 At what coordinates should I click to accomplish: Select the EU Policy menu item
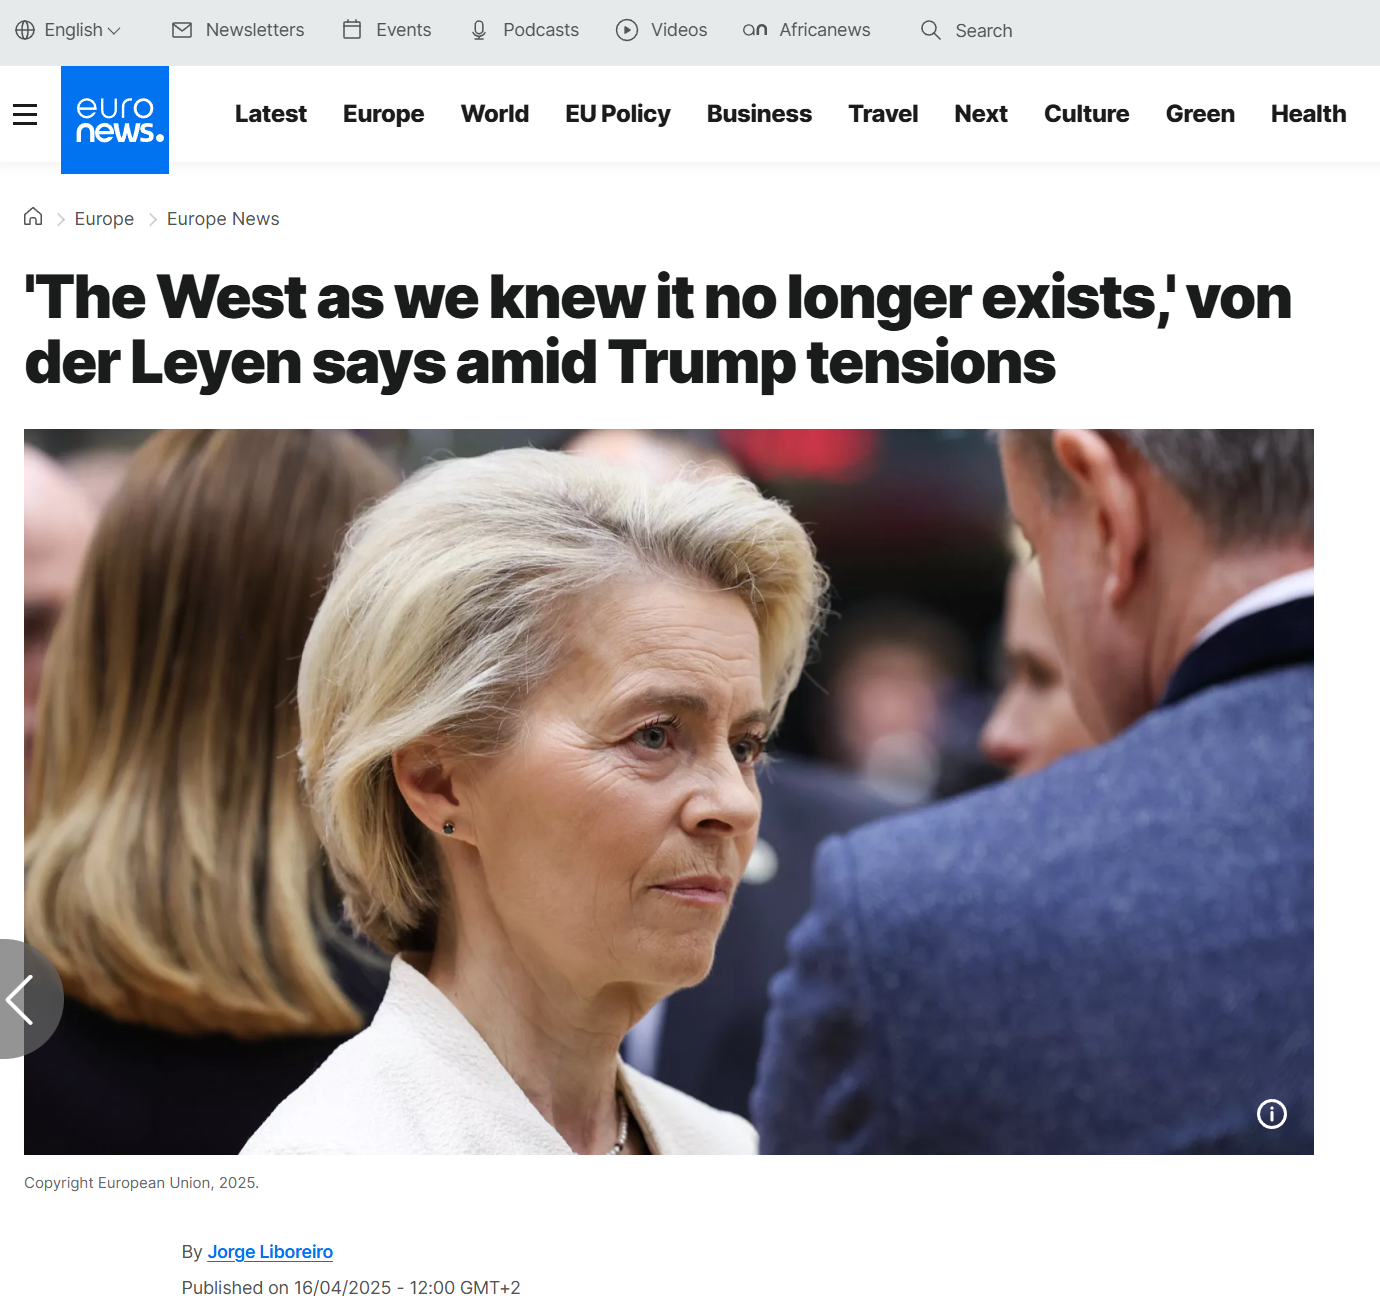(618, 114)
